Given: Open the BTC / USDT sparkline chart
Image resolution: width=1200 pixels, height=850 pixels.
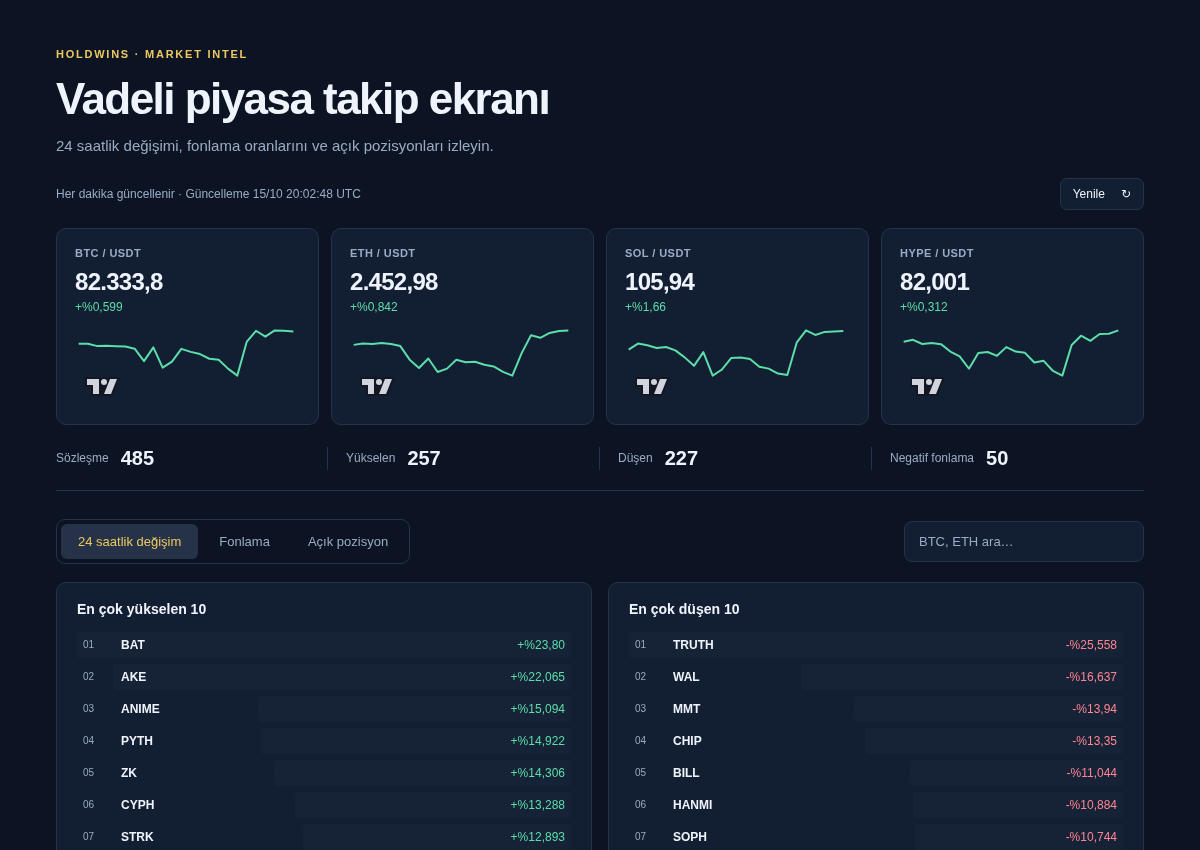Looking at the screenshot, I should pyautogui.click(x=187, y=364).
